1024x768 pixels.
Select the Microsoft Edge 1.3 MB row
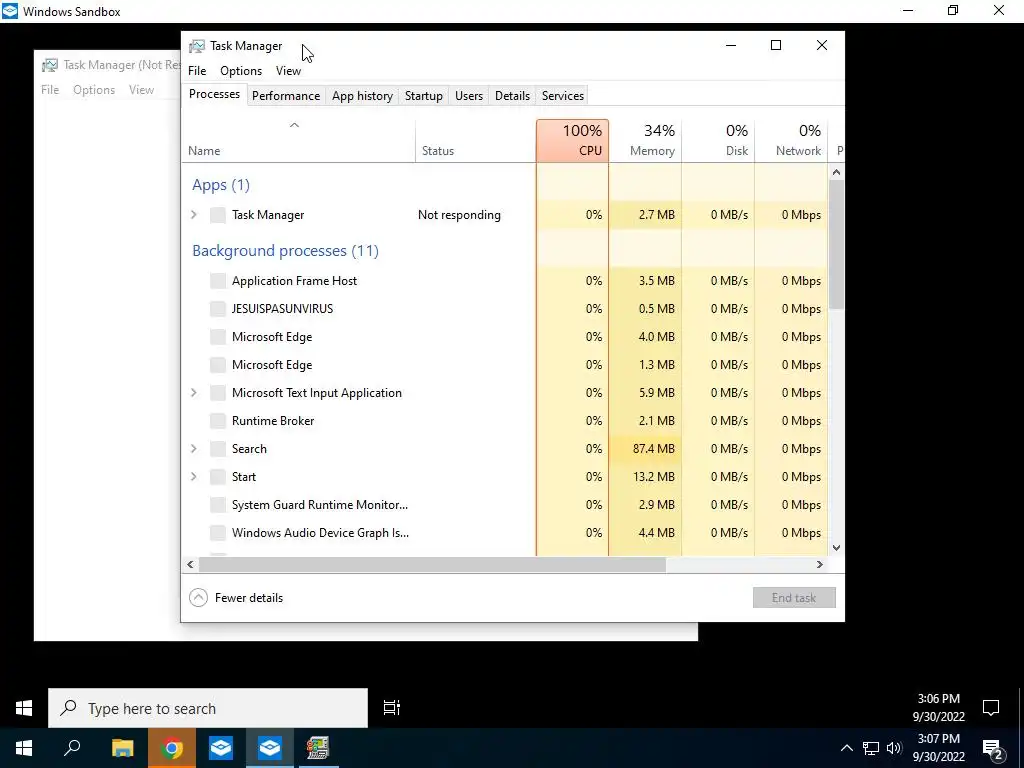[504, 365]
